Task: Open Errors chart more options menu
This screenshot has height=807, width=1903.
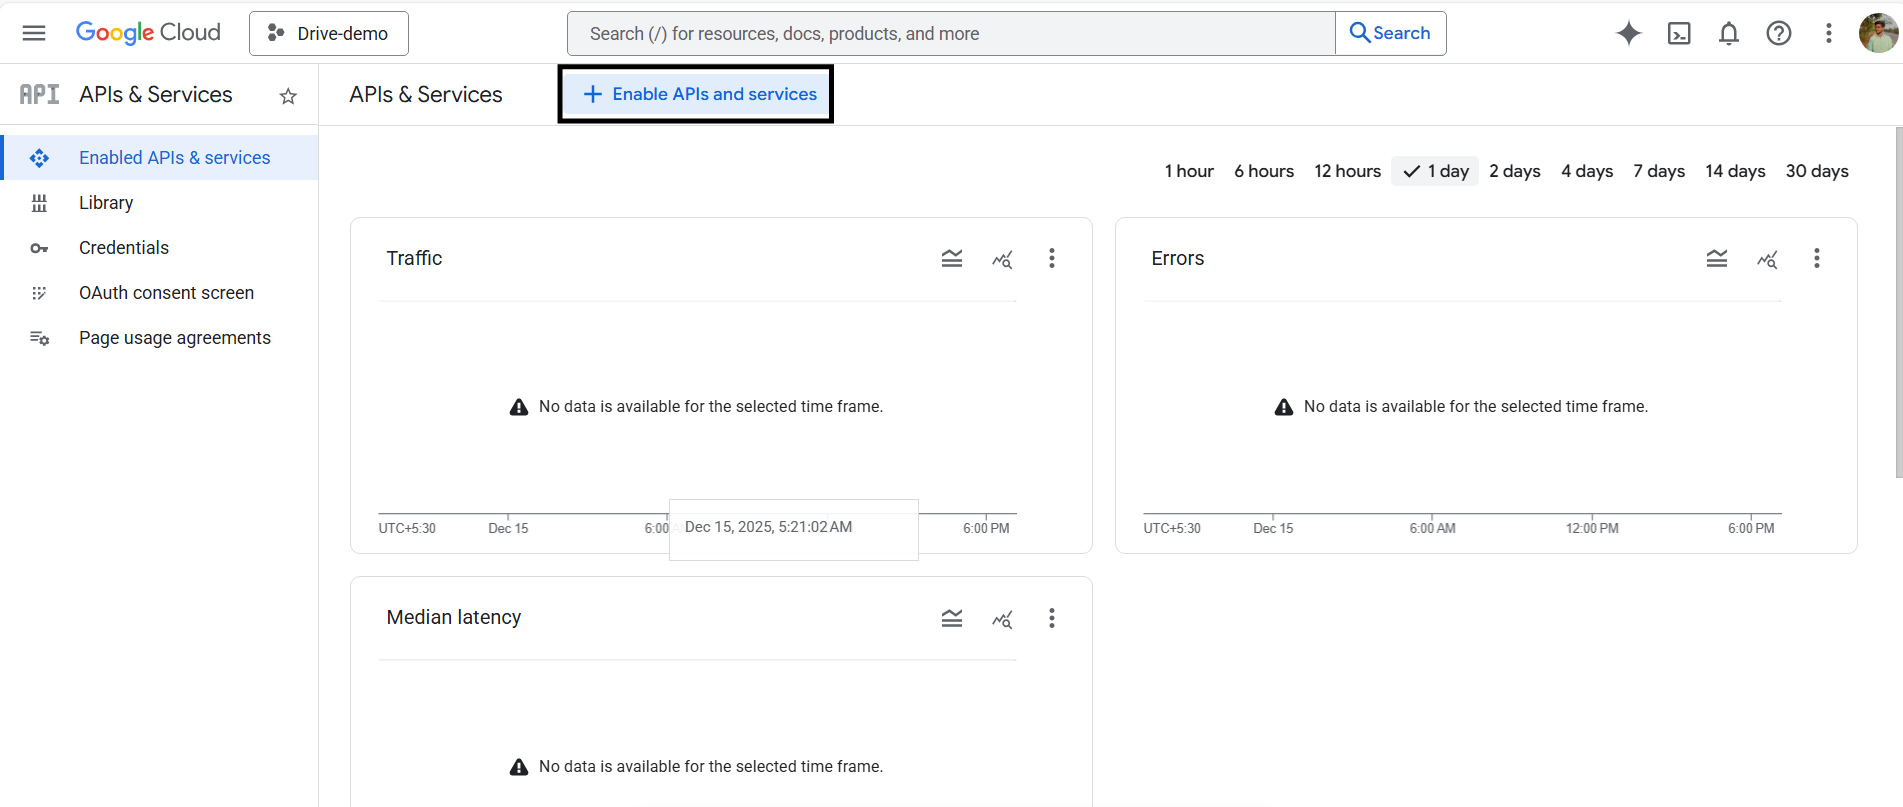Action: [x=1816, y=259]
